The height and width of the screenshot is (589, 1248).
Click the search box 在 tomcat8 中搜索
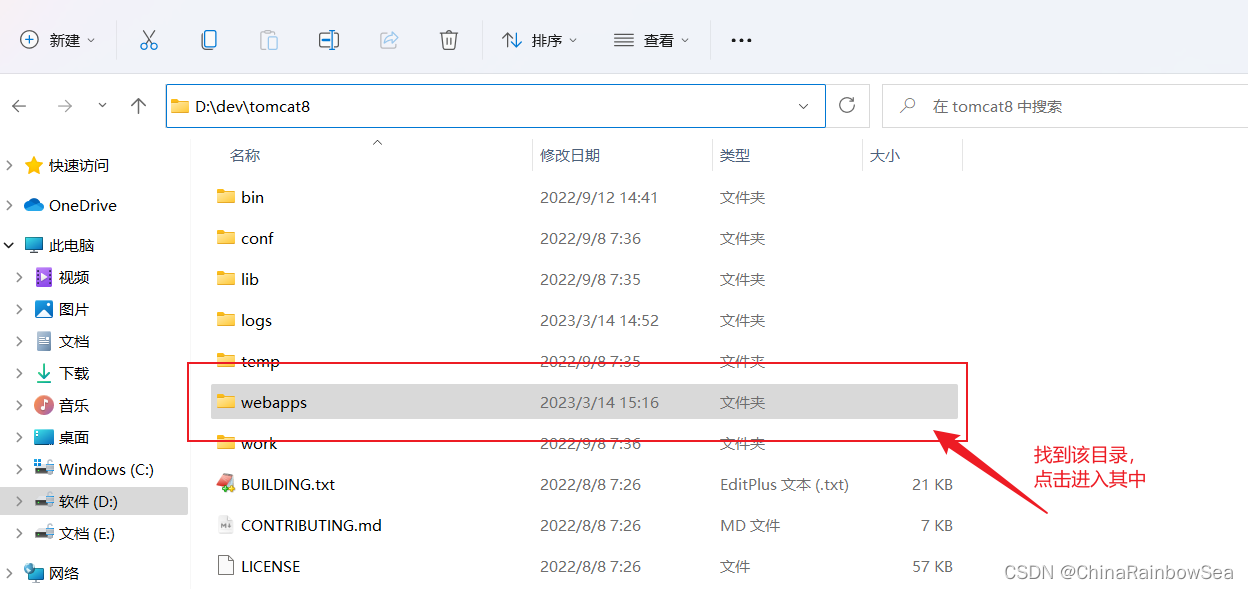point(1065,106)
